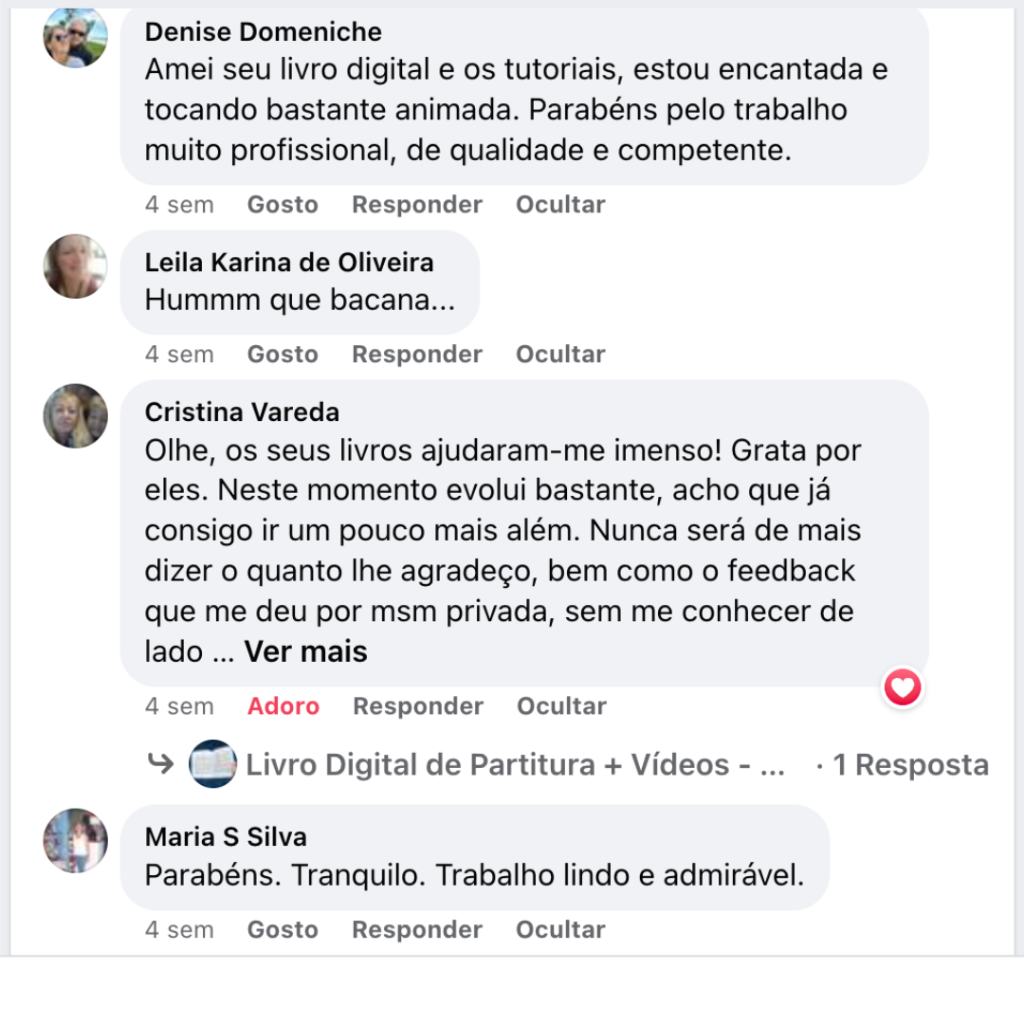Click the 4 sem timestamp on Maria's comment

[179, 929]
